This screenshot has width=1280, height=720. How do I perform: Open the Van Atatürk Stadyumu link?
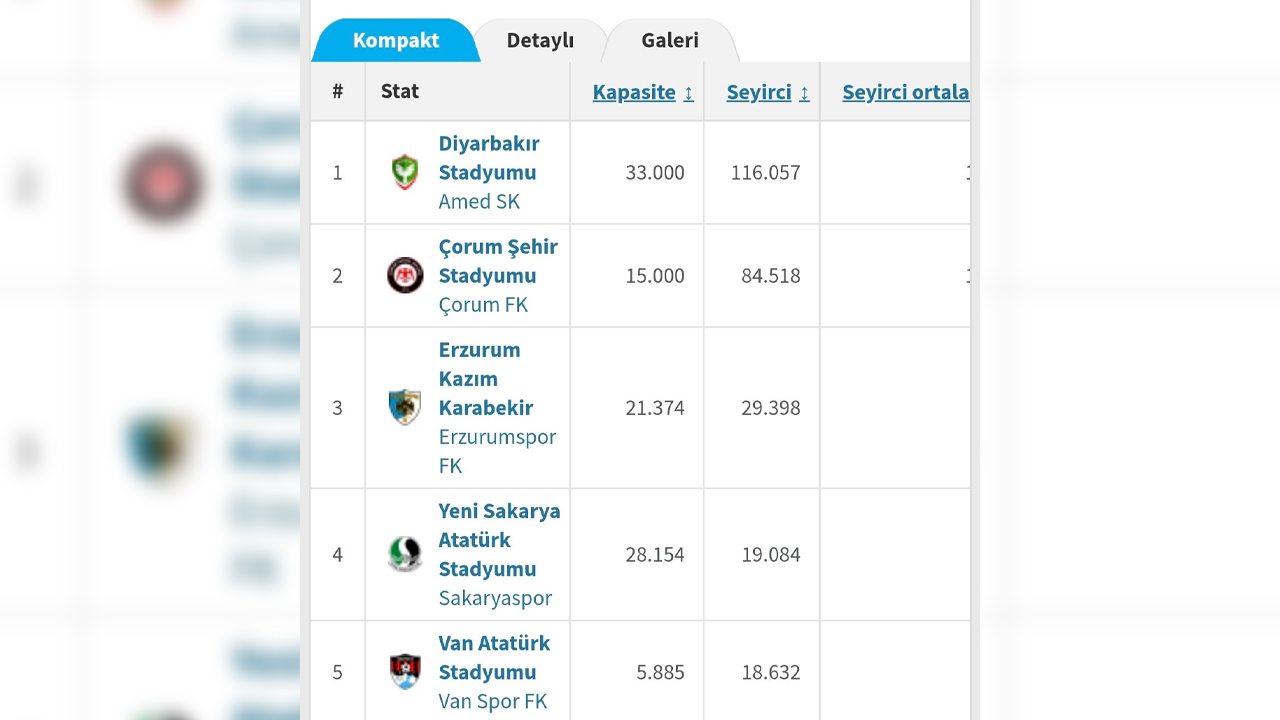pos(494,657)
